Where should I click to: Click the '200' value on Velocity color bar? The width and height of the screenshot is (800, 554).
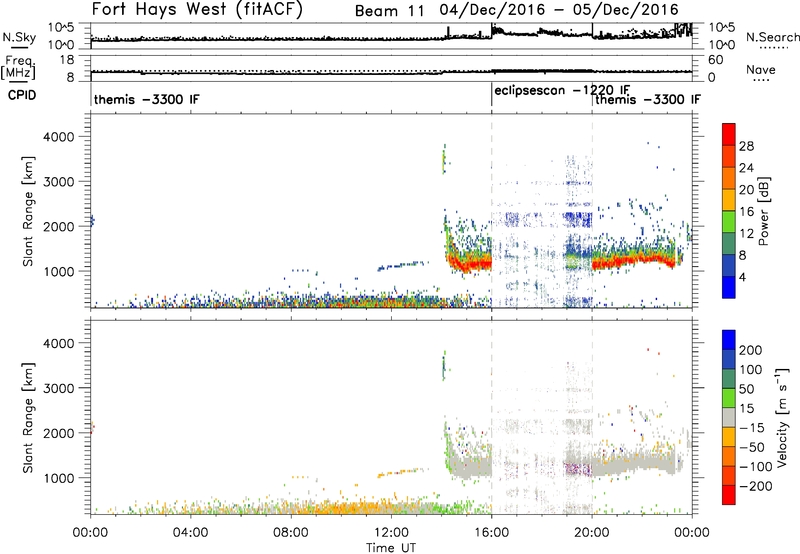click(751, 350)
